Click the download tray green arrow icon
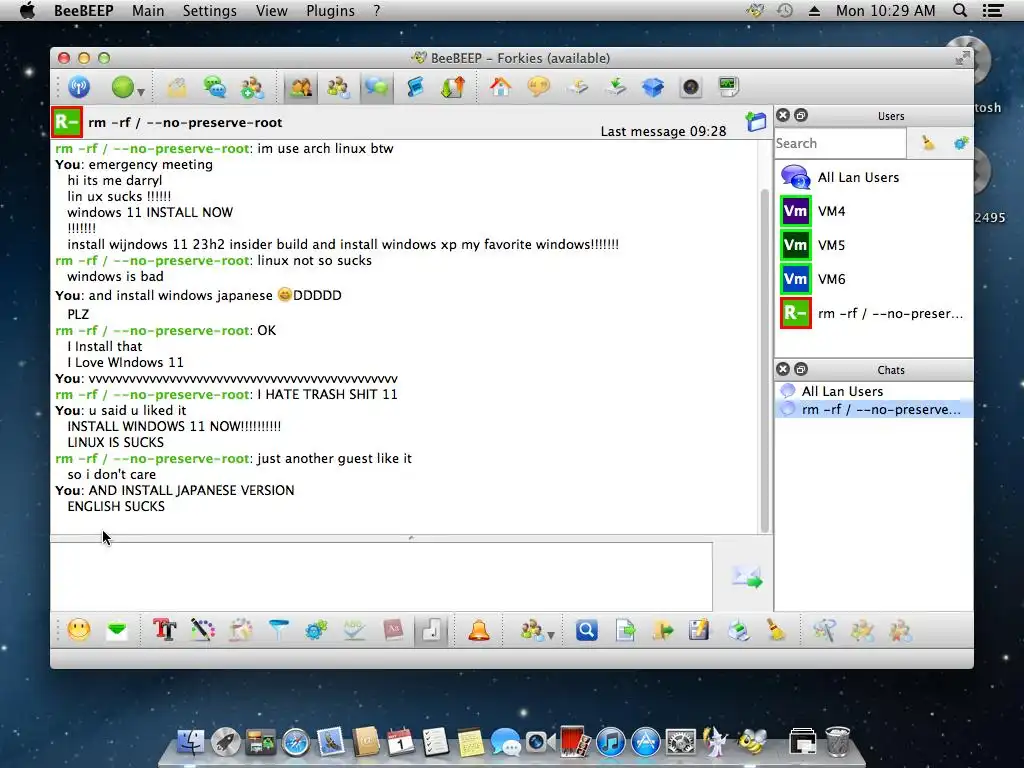 (x=615, y=87)
